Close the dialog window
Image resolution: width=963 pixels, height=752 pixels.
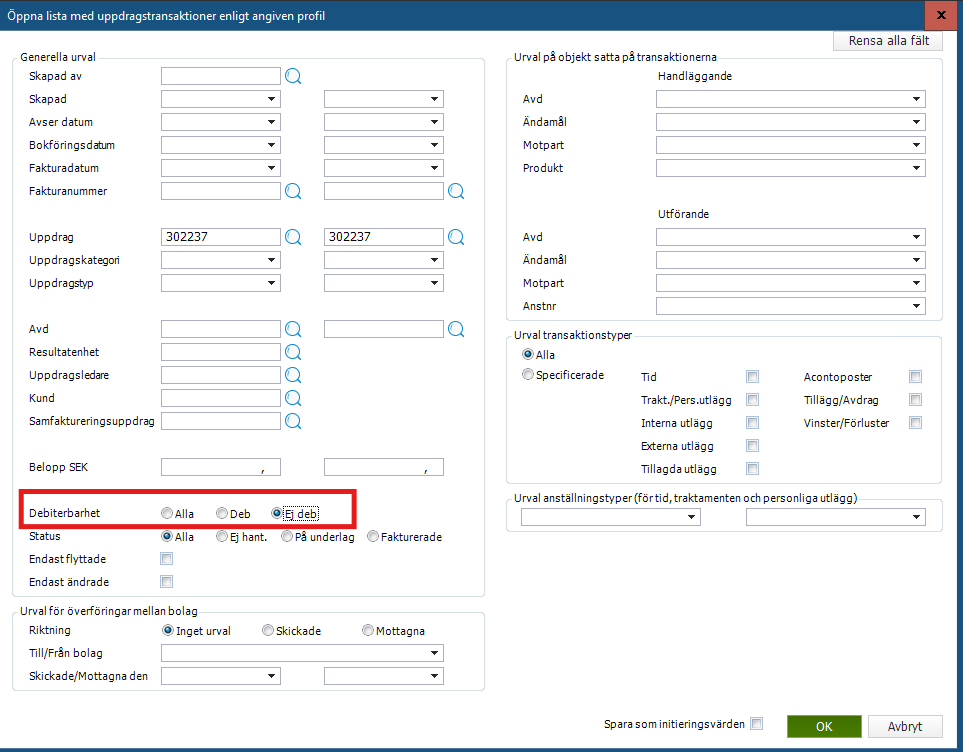(940, 15)
